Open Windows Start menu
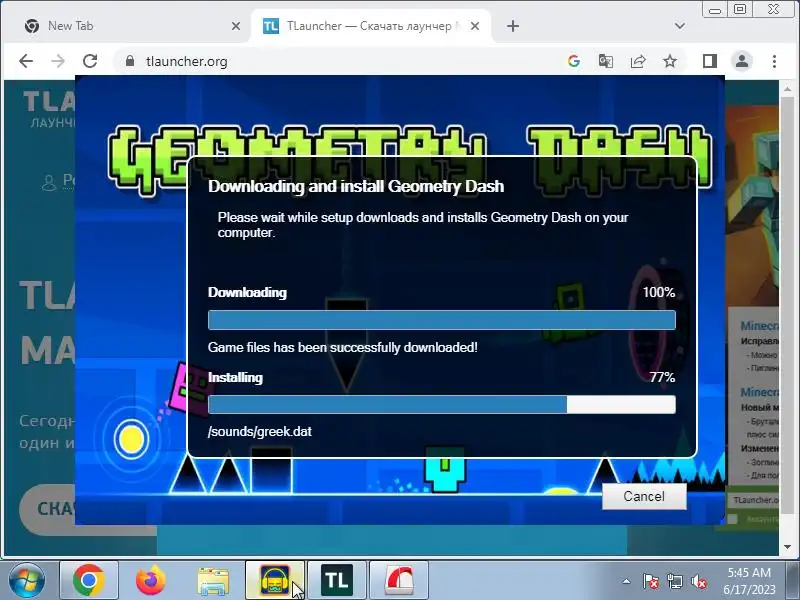 click(26, 580)
